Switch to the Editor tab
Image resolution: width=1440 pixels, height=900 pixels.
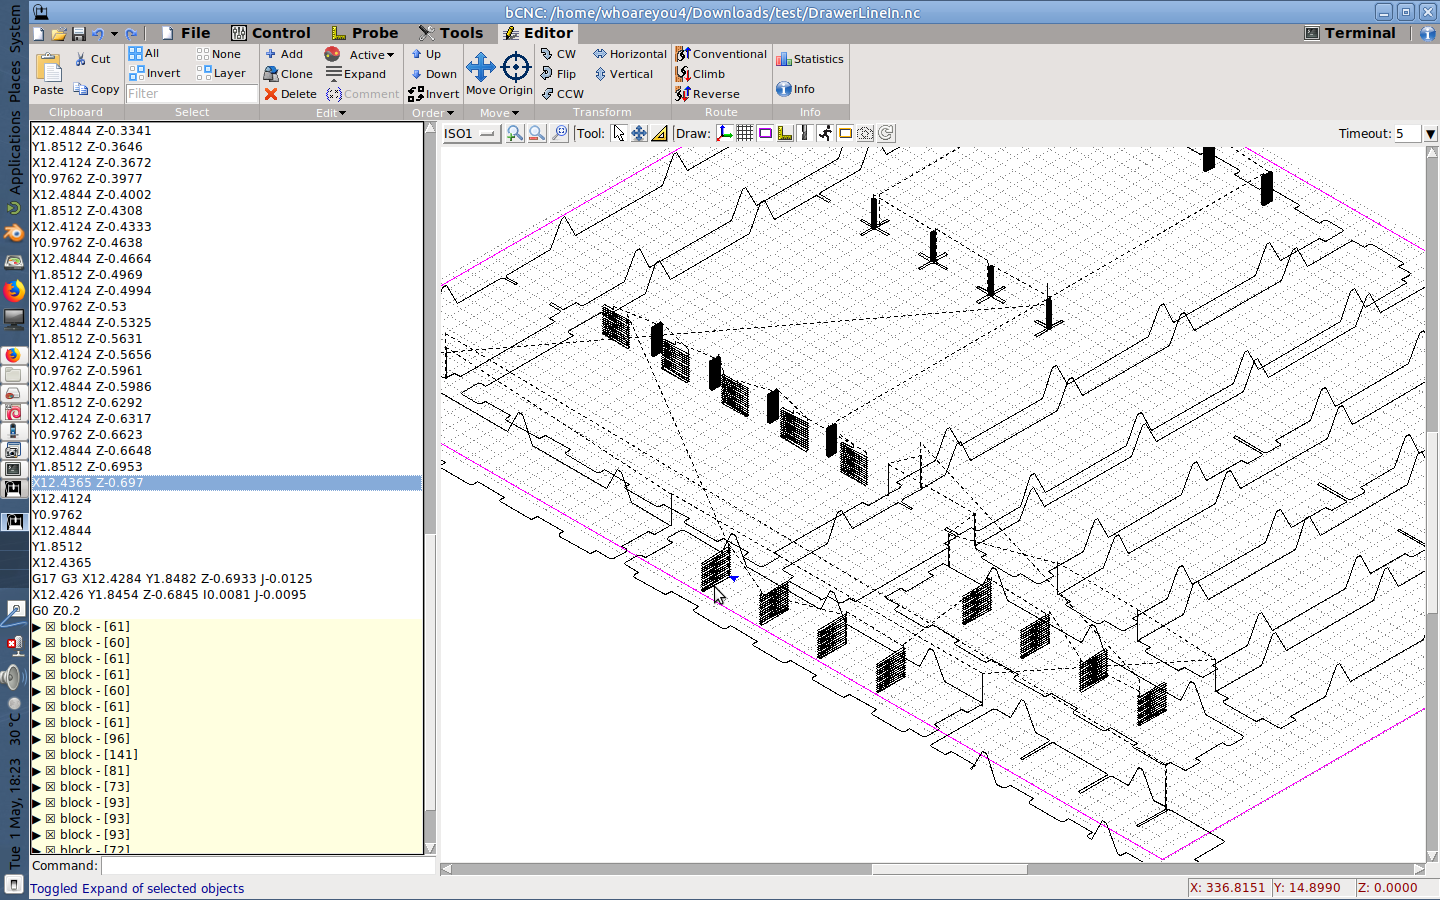(537, 33)
